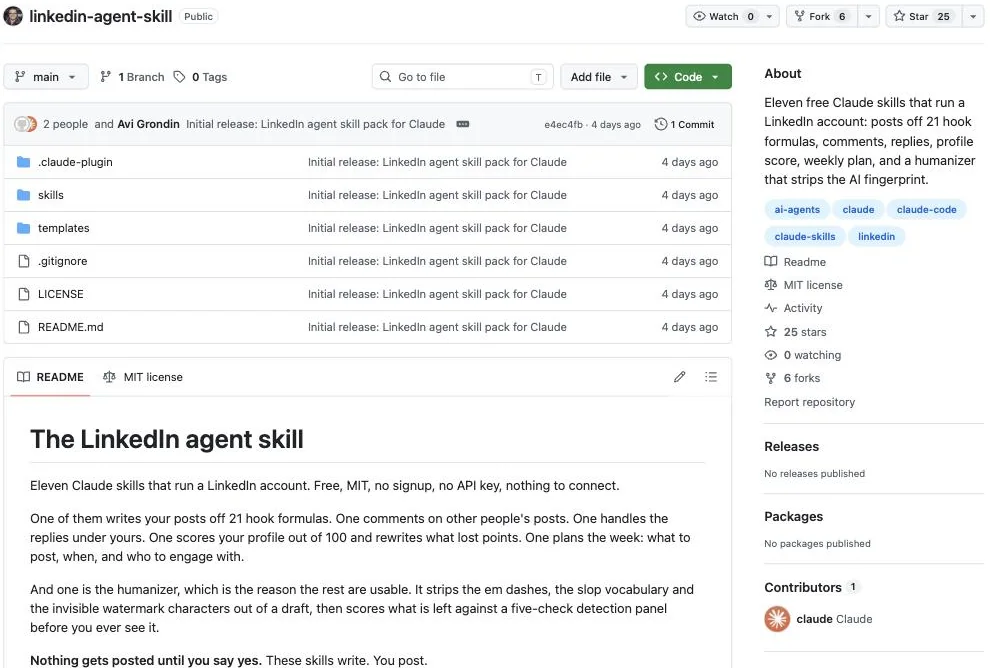Image resolution: width=990 pixels, height=668 pixels.
Task: View the 6 forks link
Action: pyautogui.click(x=792, y=378)
